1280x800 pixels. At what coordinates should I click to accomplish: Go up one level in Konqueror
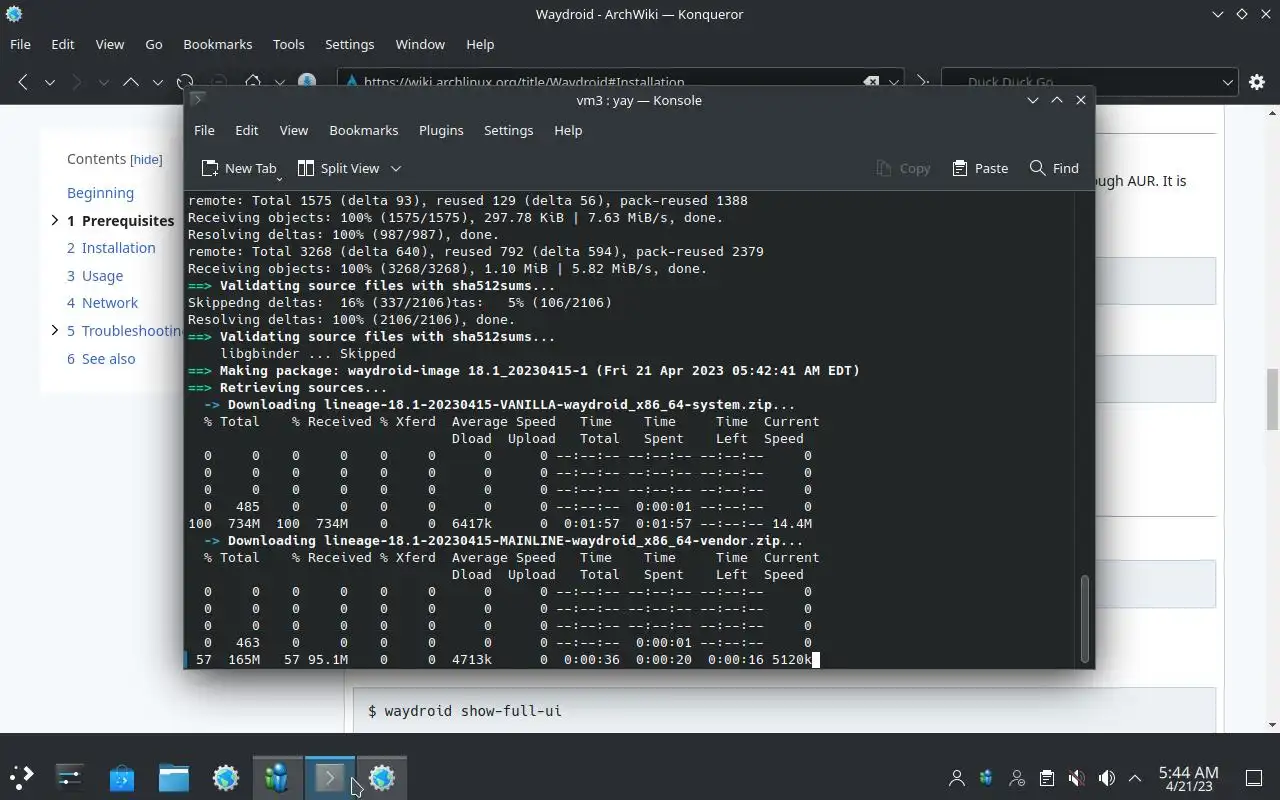coord(130,82)
